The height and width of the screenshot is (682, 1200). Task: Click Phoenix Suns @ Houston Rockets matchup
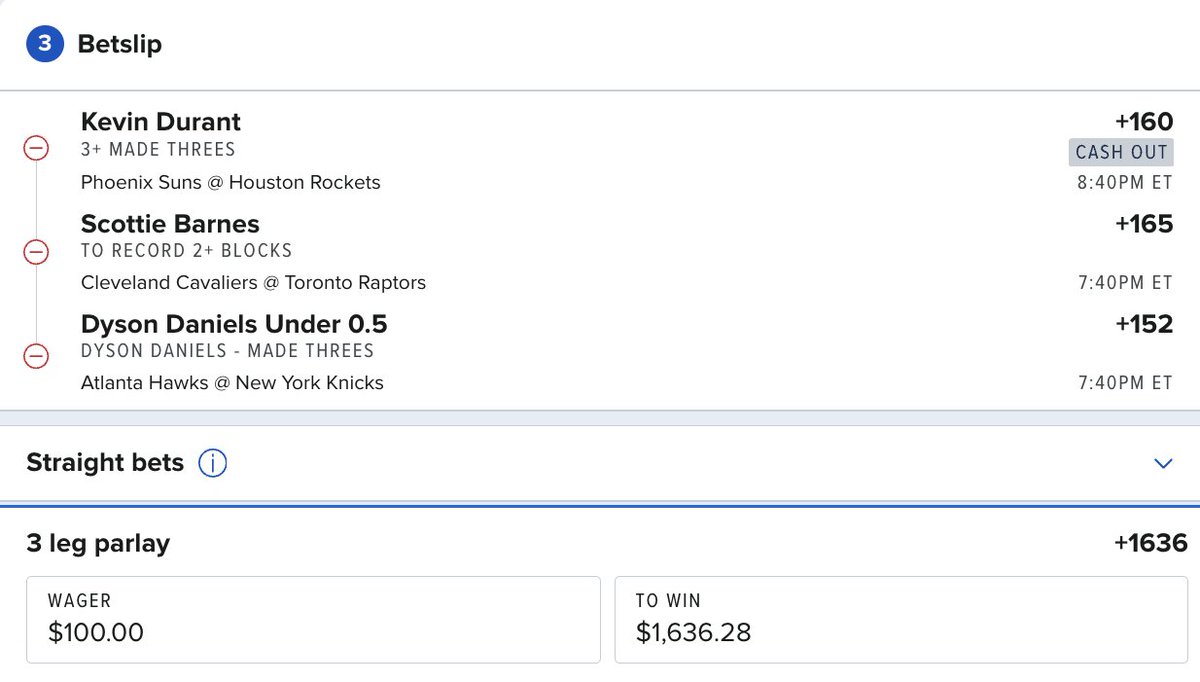(x=231, y=183)
